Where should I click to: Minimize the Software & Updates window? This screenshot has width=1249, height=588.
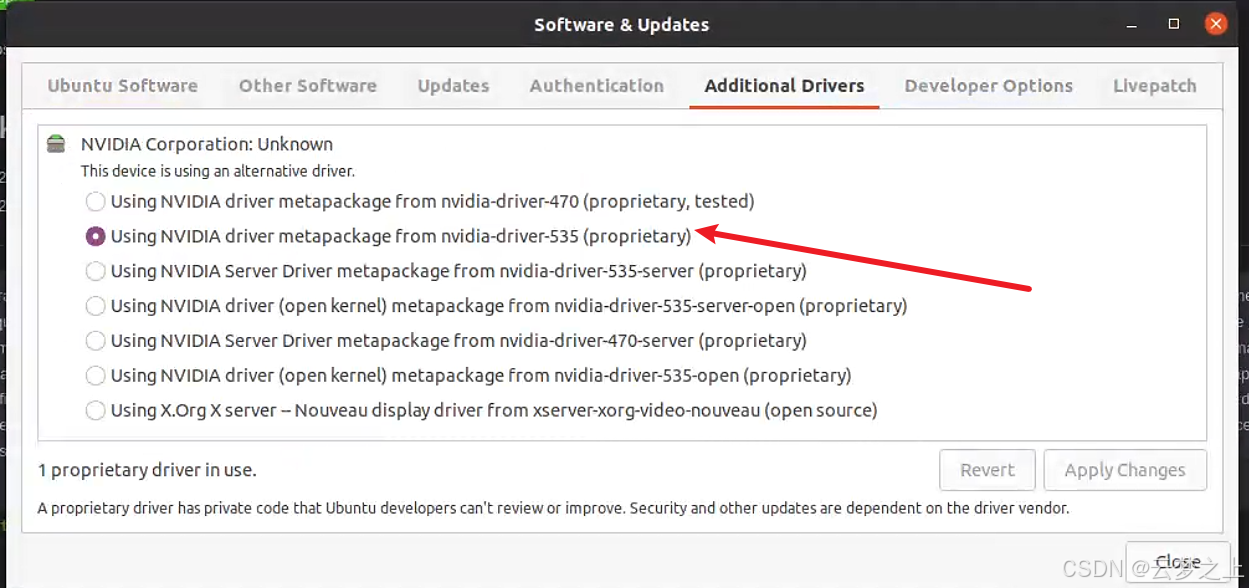[1134, 24]
